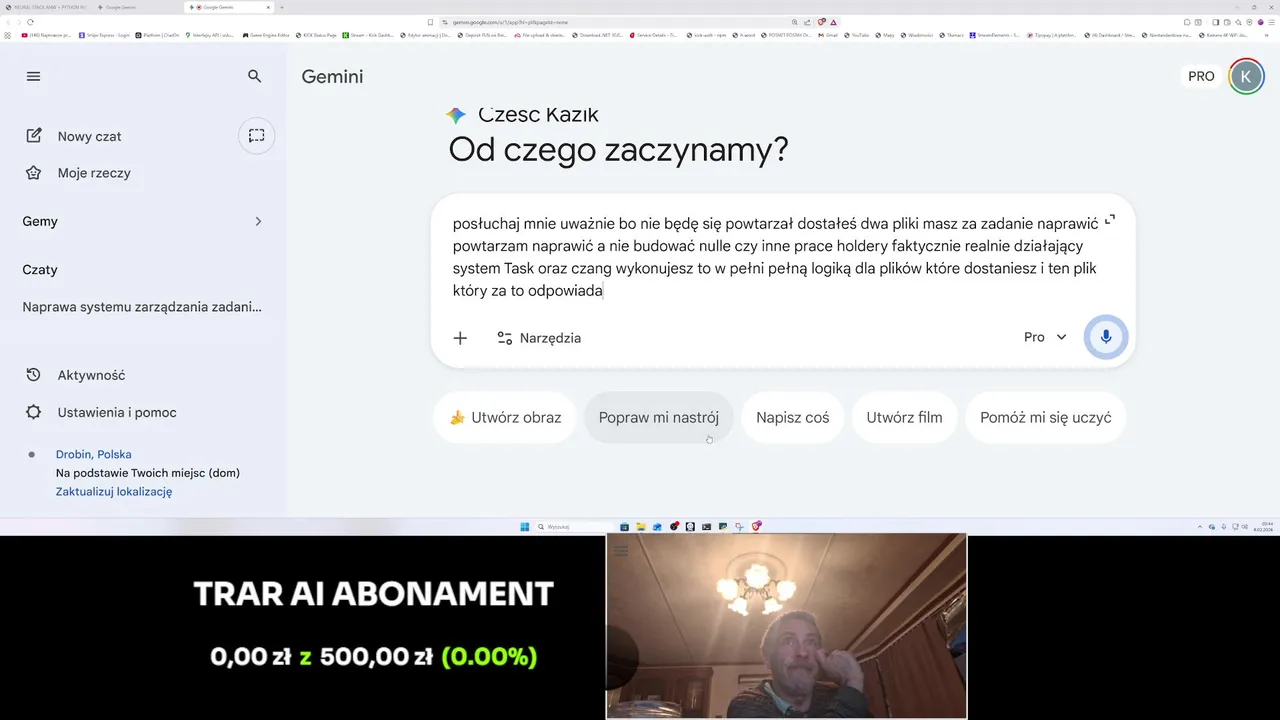
Task: Click Zaktualizuj lokalizację link
Action: click(114, 492)
